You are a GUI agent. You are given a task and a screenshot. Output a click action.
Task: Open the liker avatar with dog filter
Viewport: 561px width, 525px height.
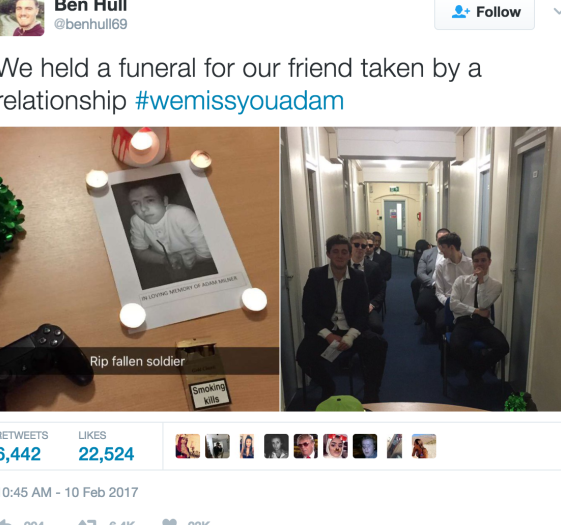(335, 446)
